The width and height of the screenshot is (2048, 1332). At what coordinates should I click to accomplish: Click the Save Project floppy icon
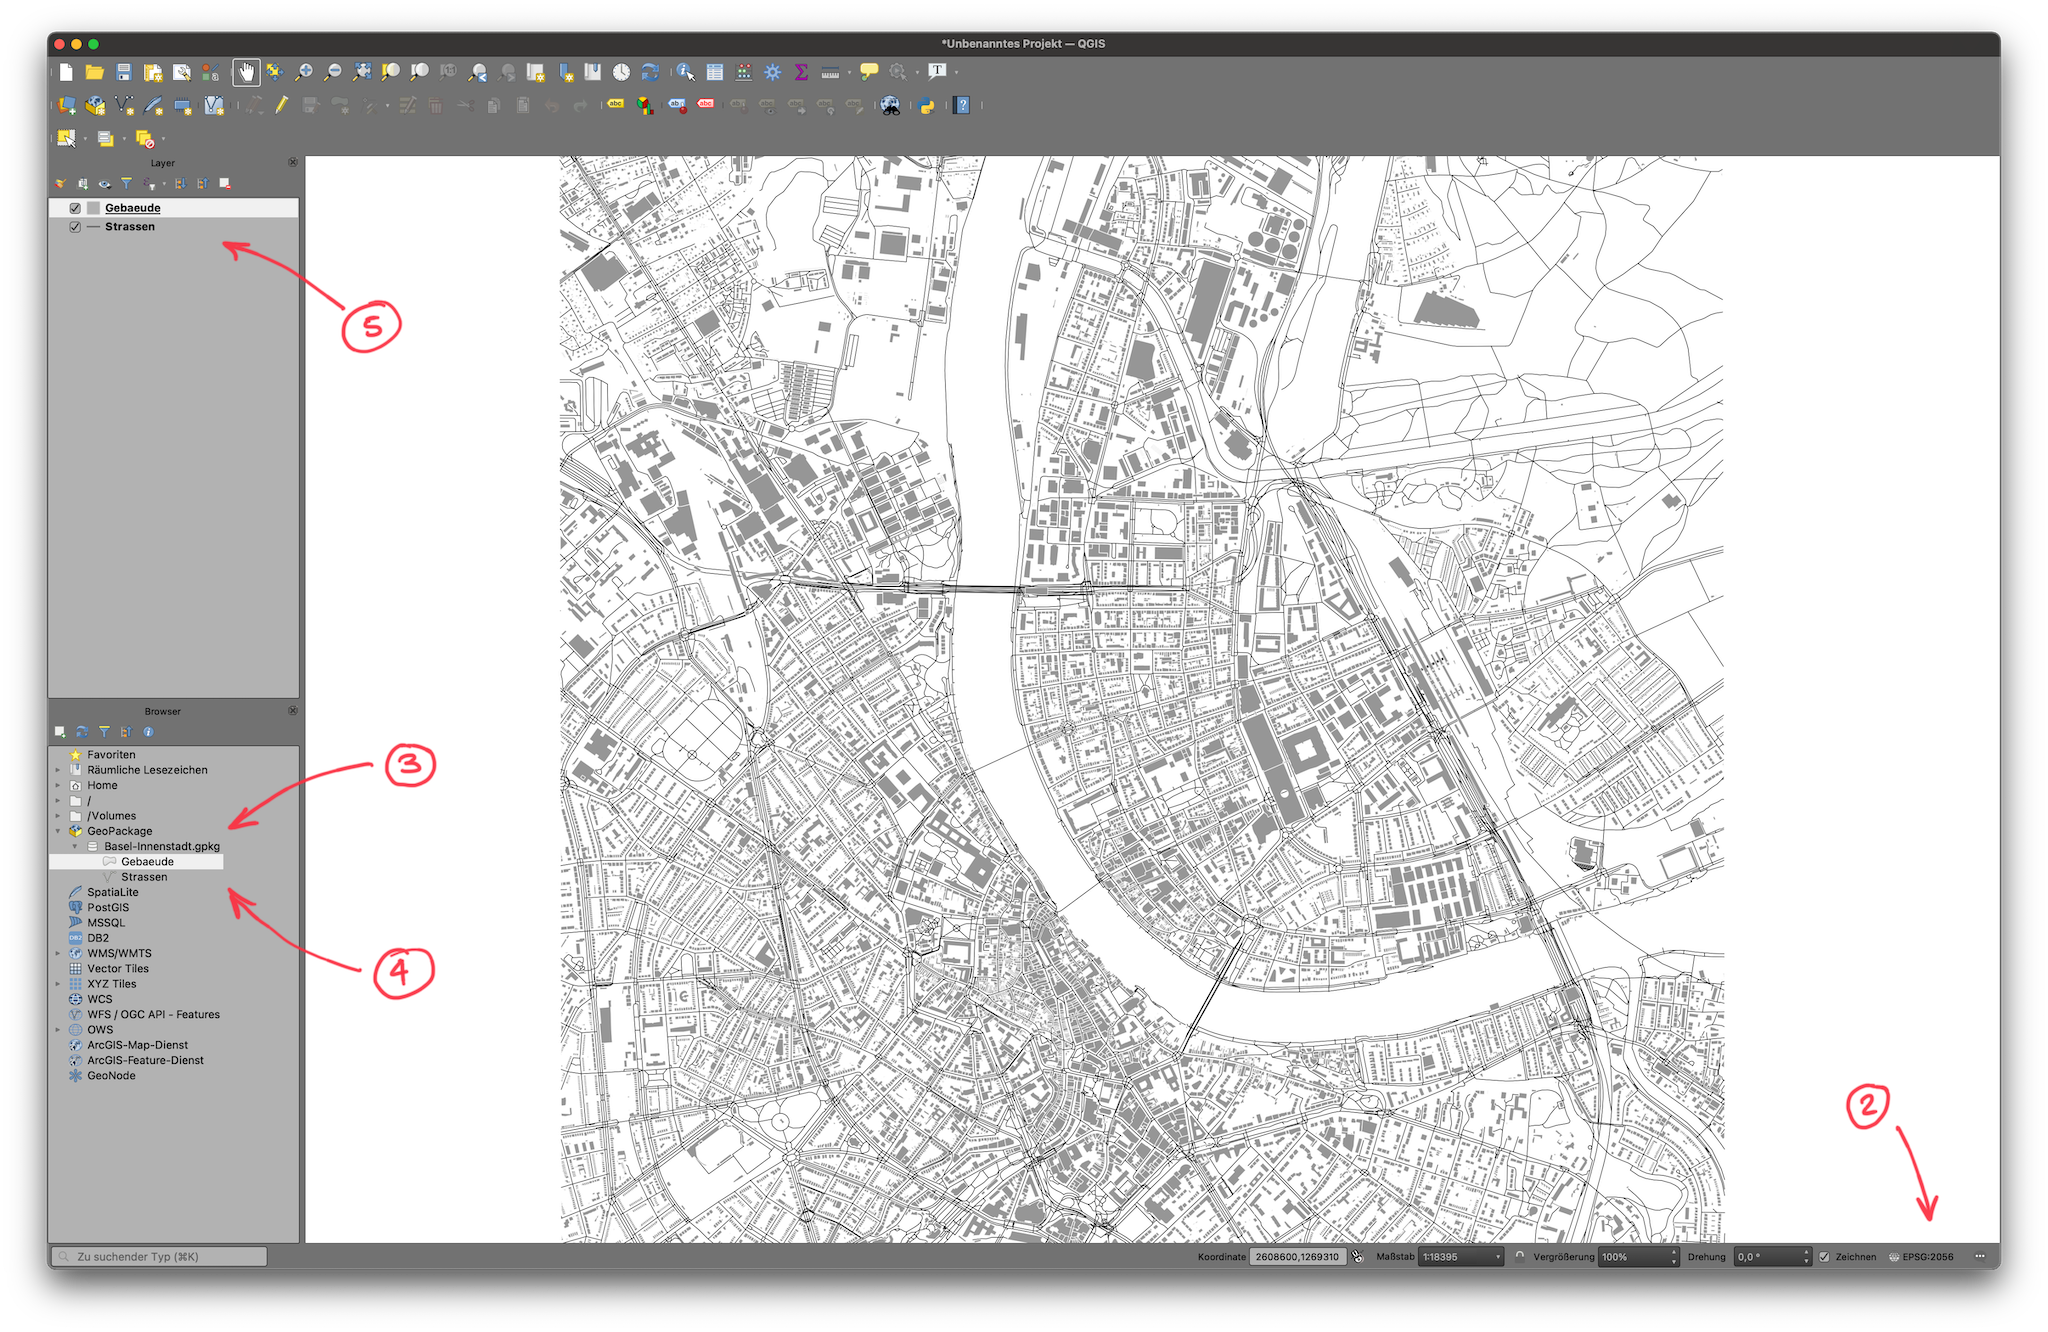tap(124, 72)
